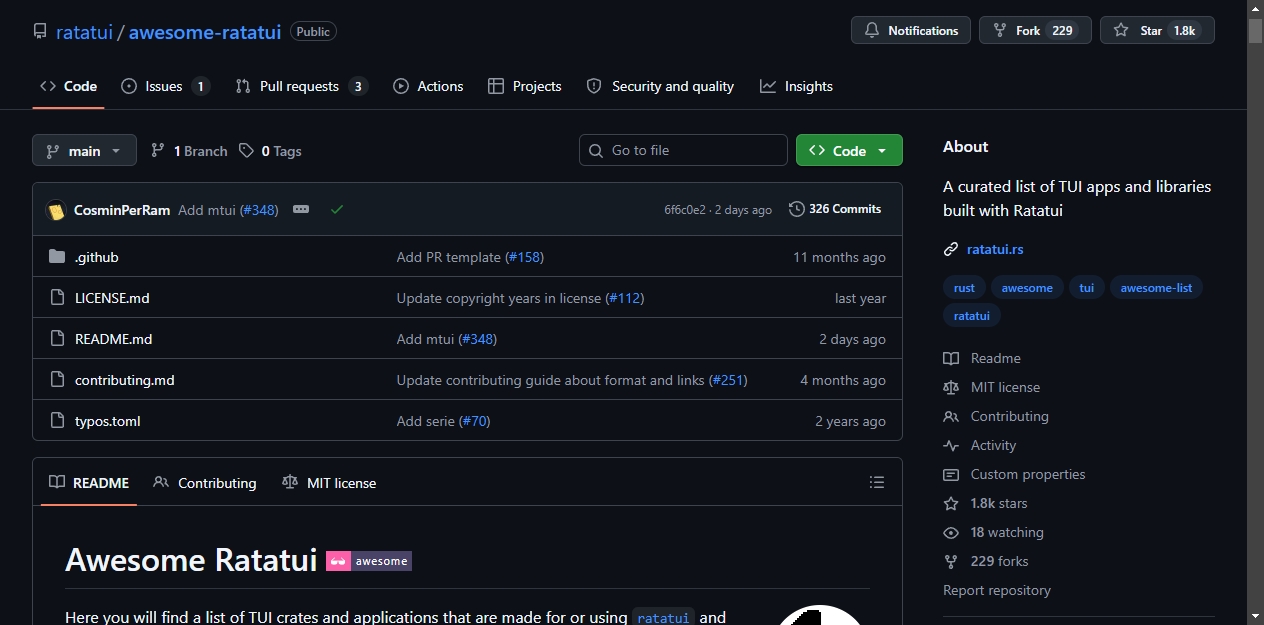Open the typos.toml file

point(108,421)
